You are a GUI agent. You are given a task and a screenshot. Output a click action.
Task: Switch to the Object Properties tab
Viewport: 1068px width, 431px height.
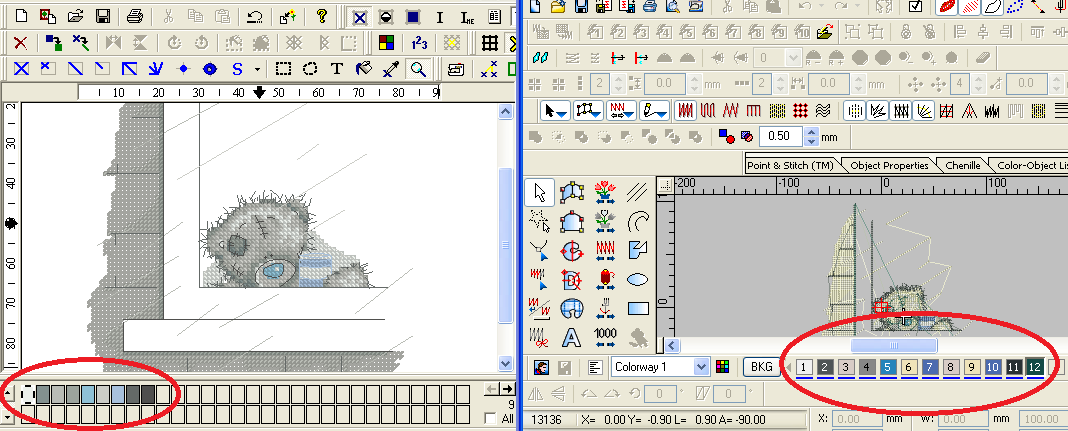890,165
